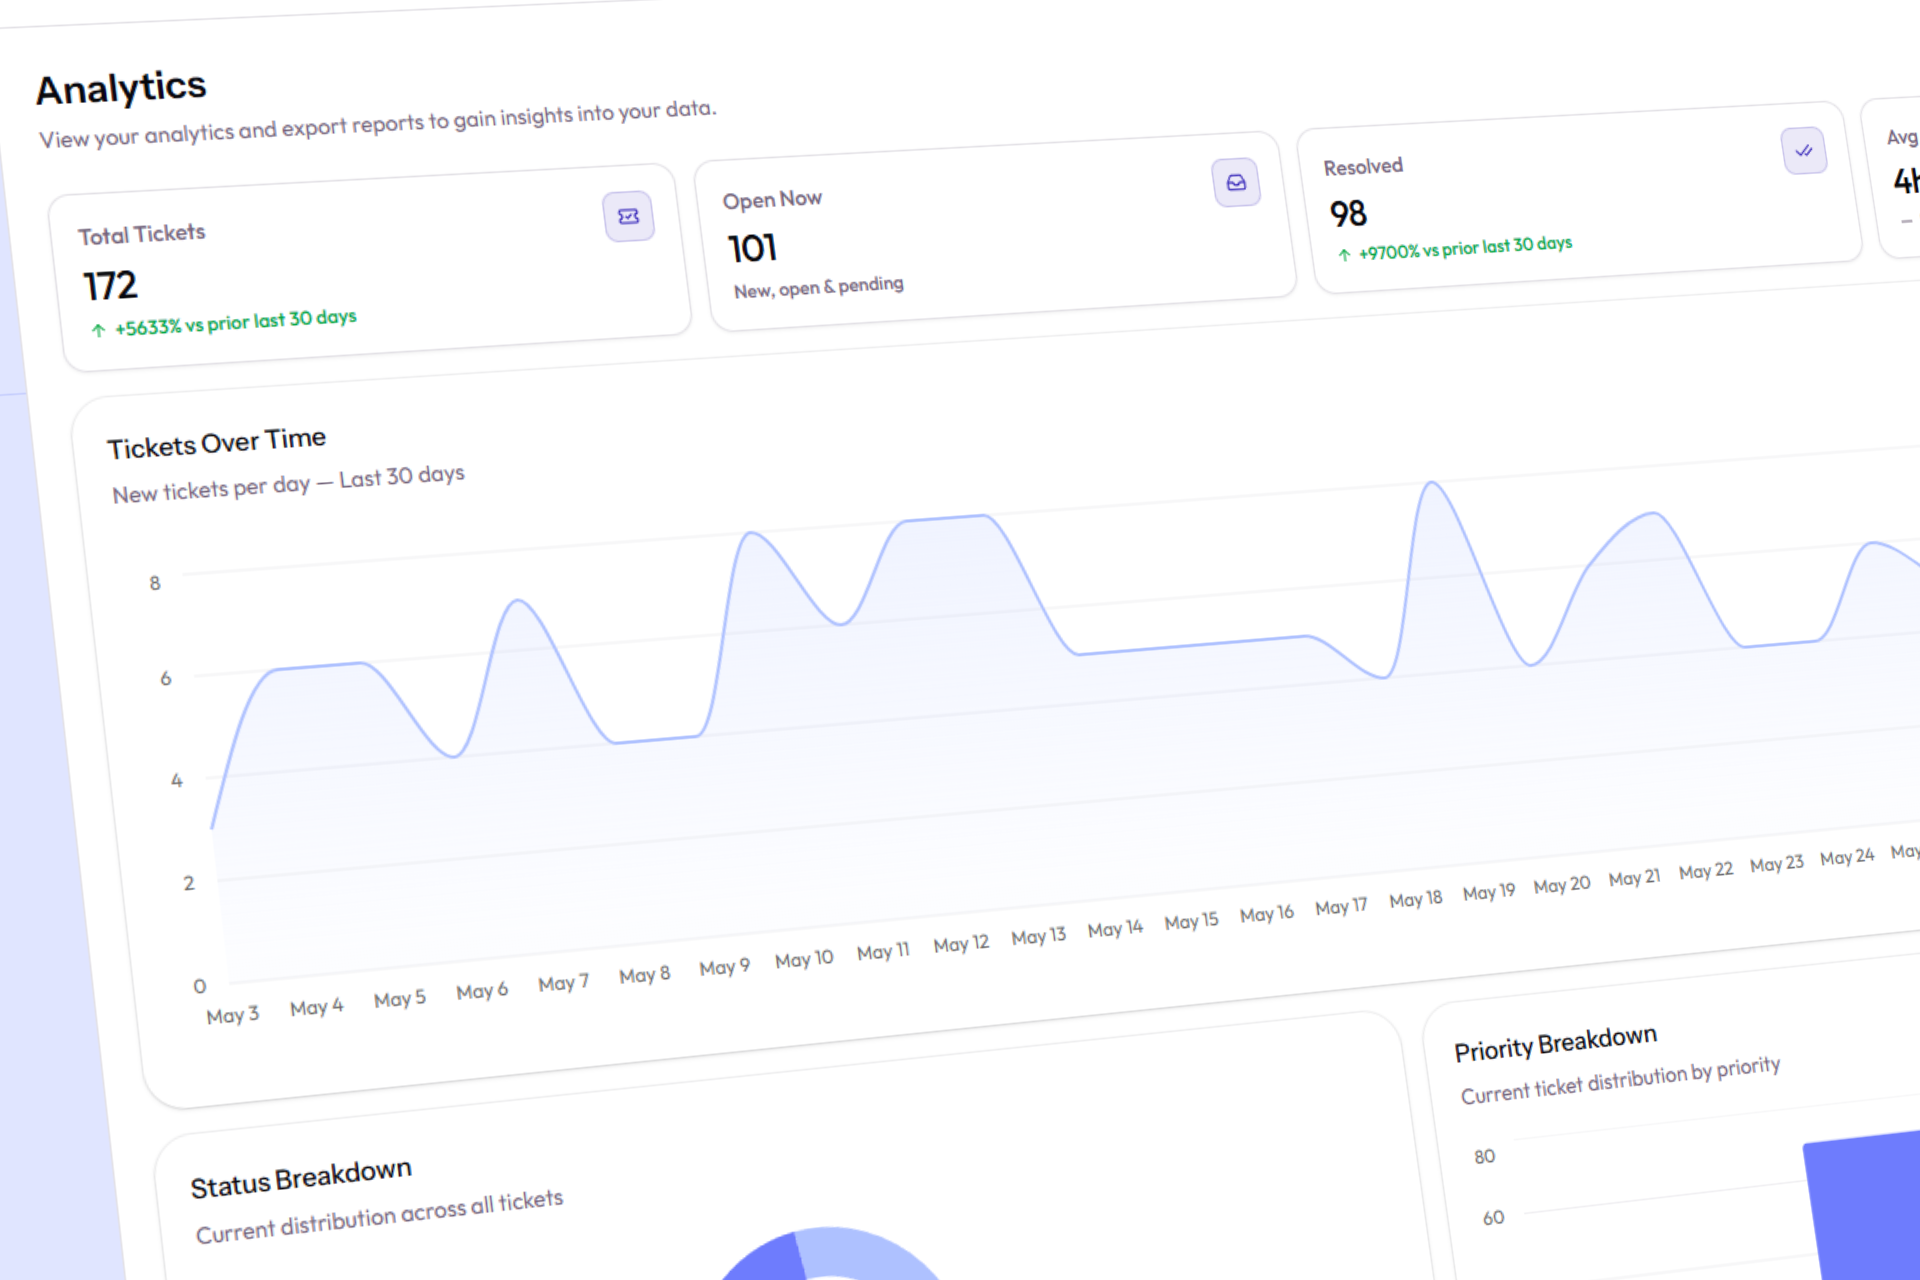
Task: Click the May 21 axis label
Action: coord(1634,878)
